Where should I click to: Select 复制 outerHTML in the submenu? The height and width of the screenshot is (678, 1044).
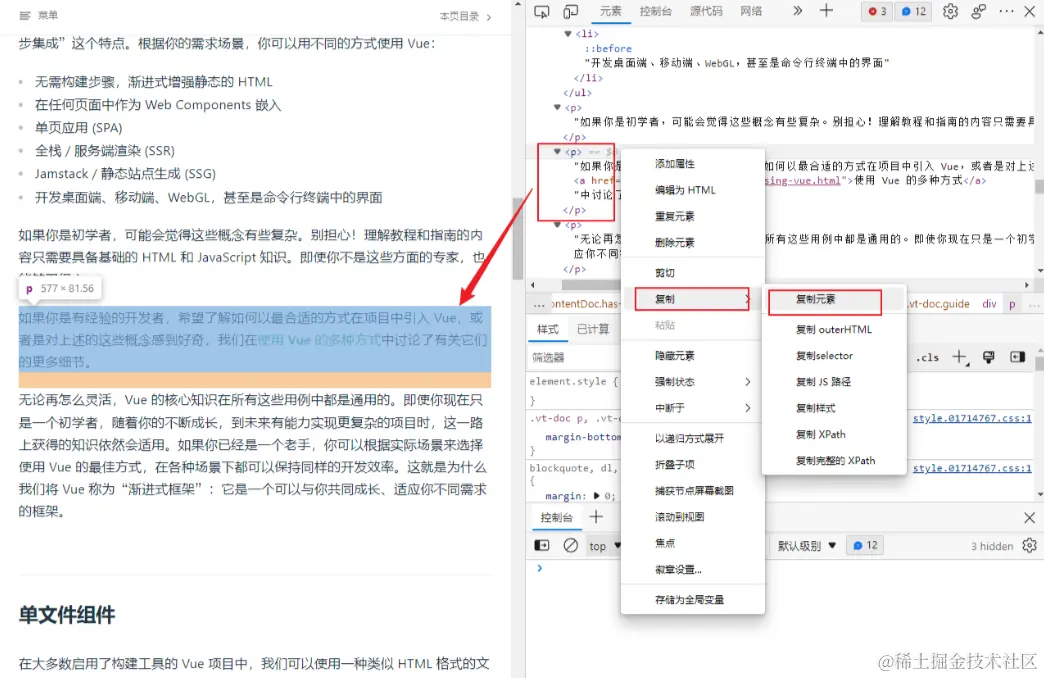point(834,330)
